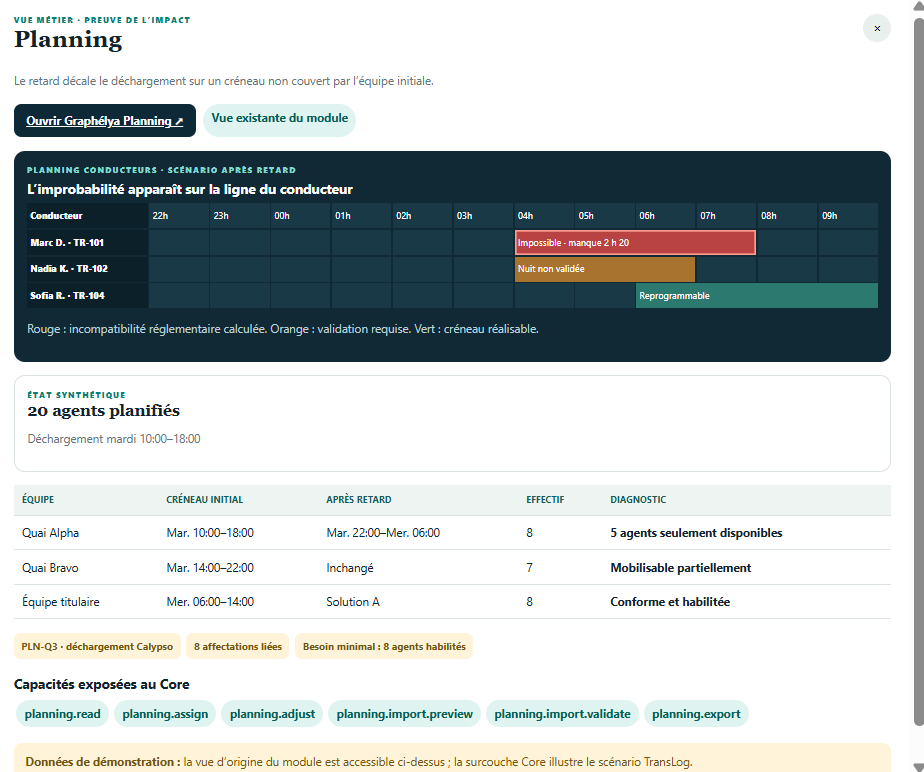This screenshot has height=772, width=924.
Task: Click the Vue existante du module button
Action: click(x=279, y=120)
